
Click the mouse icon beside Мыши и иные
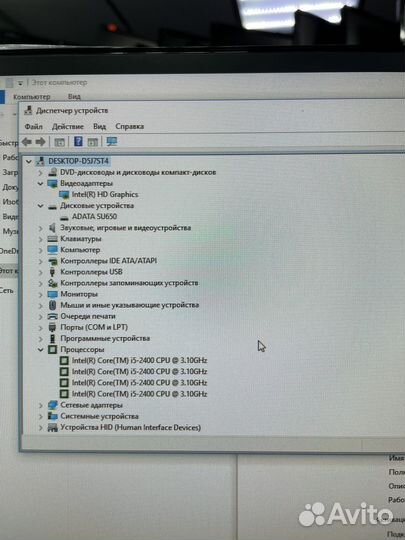click(x=52, y=305)
